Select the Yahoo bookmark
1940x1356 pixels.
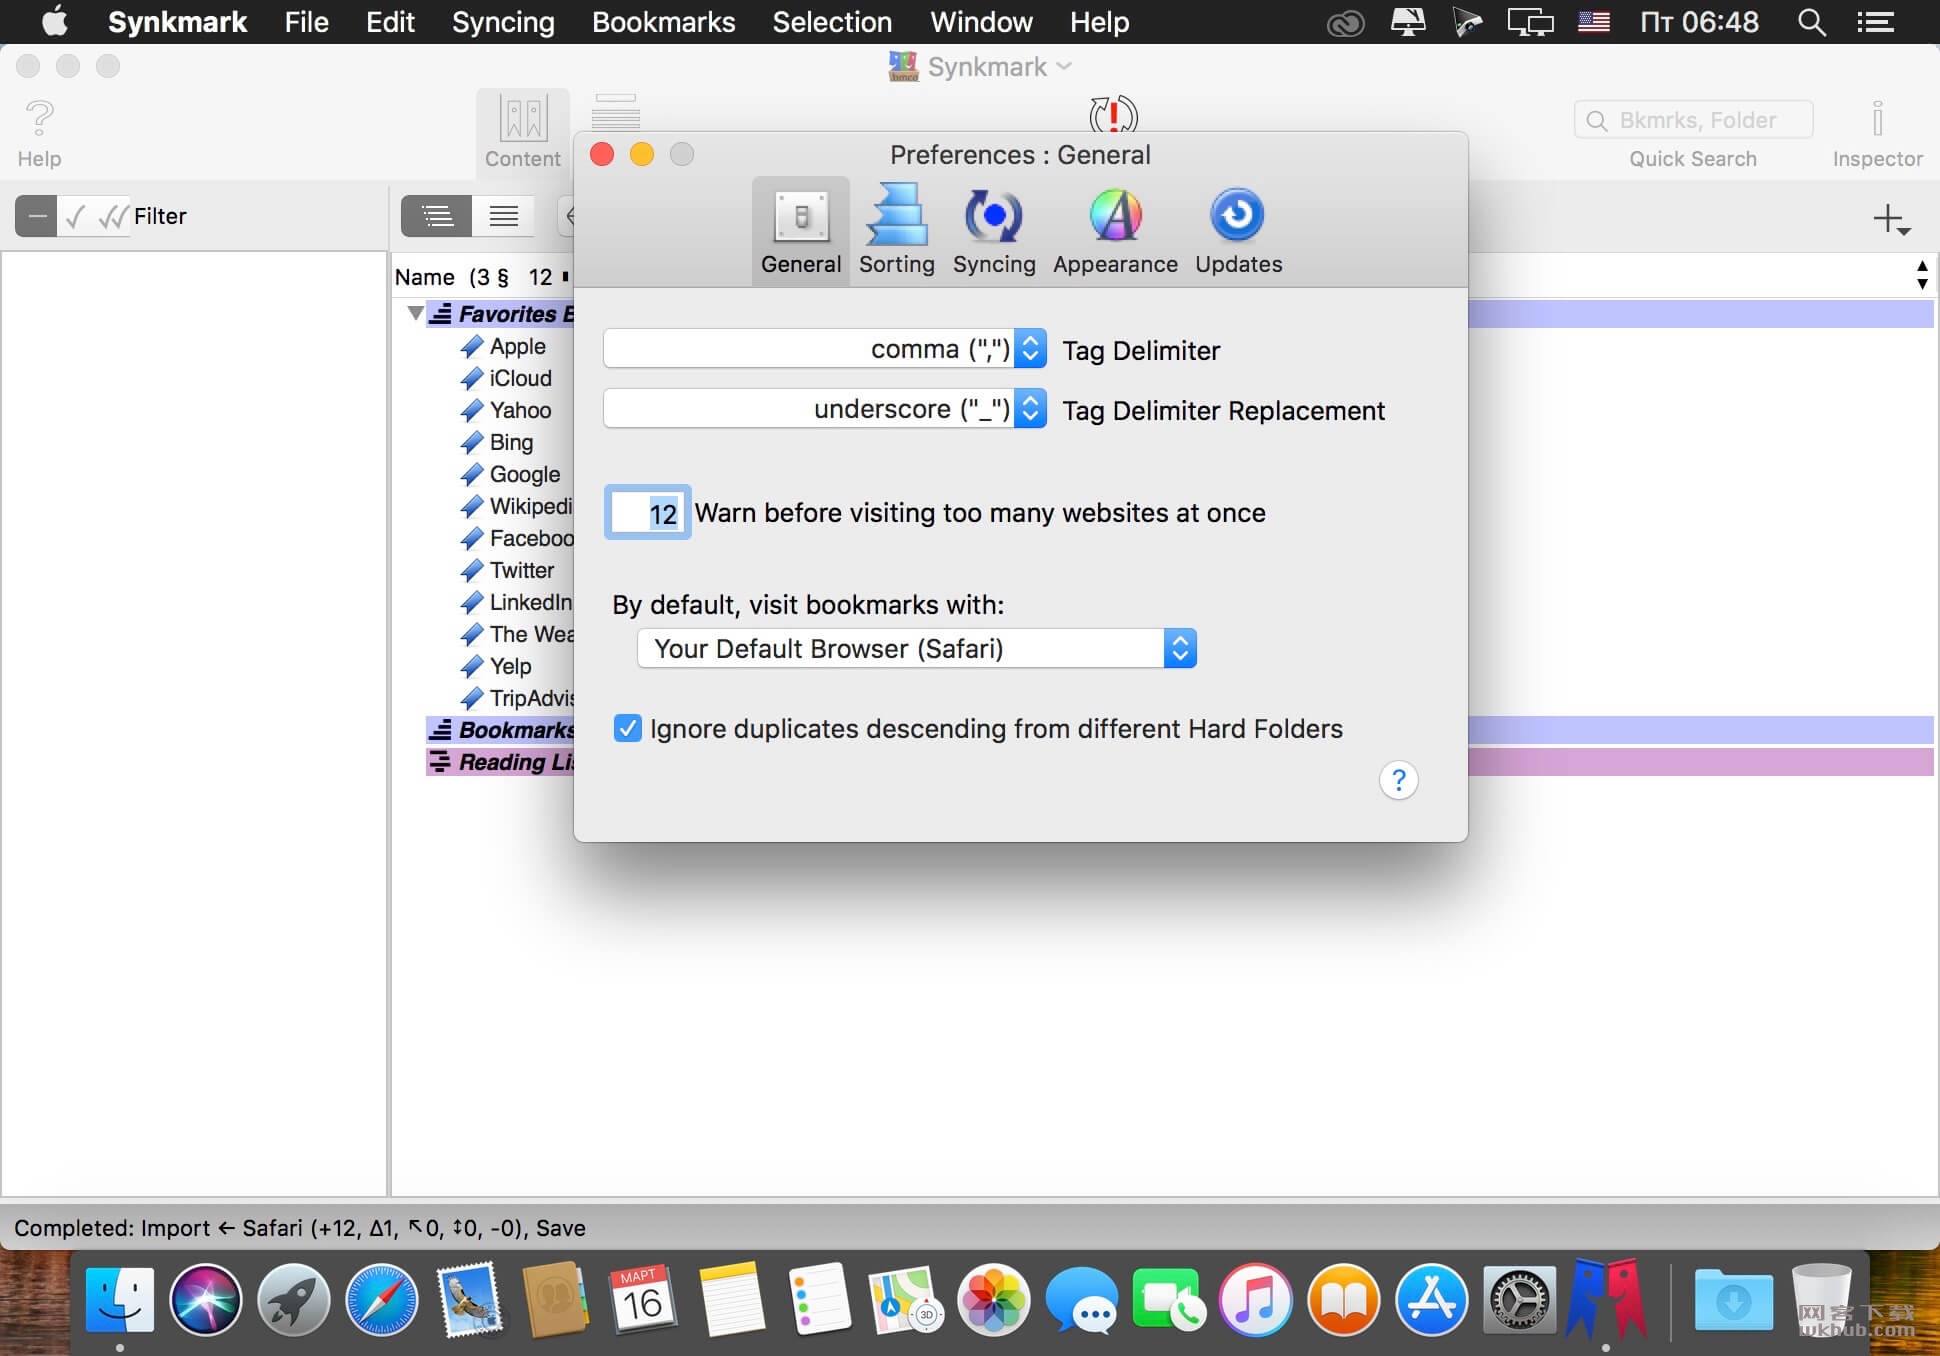(520, 410)
